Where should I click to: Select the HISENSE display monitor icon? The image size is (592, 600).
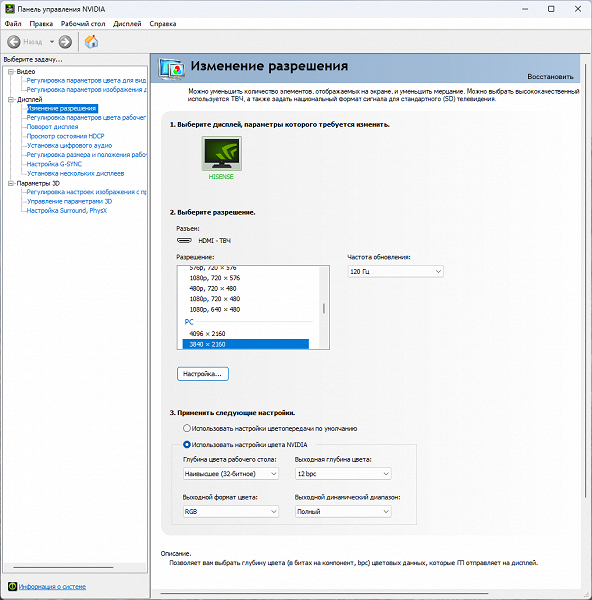222,153
